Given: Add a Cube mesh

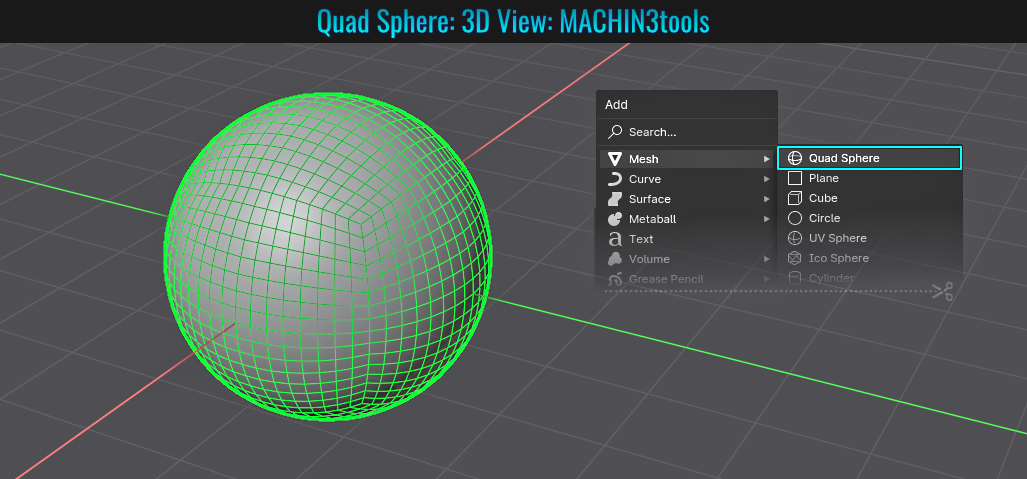Looking at the screenshot, I should click(x=869, y=198).
